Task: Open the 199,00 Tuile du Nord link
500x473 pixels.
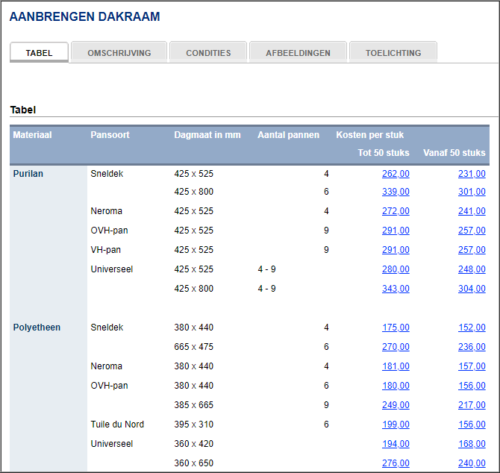Action: tap(396, 425)
